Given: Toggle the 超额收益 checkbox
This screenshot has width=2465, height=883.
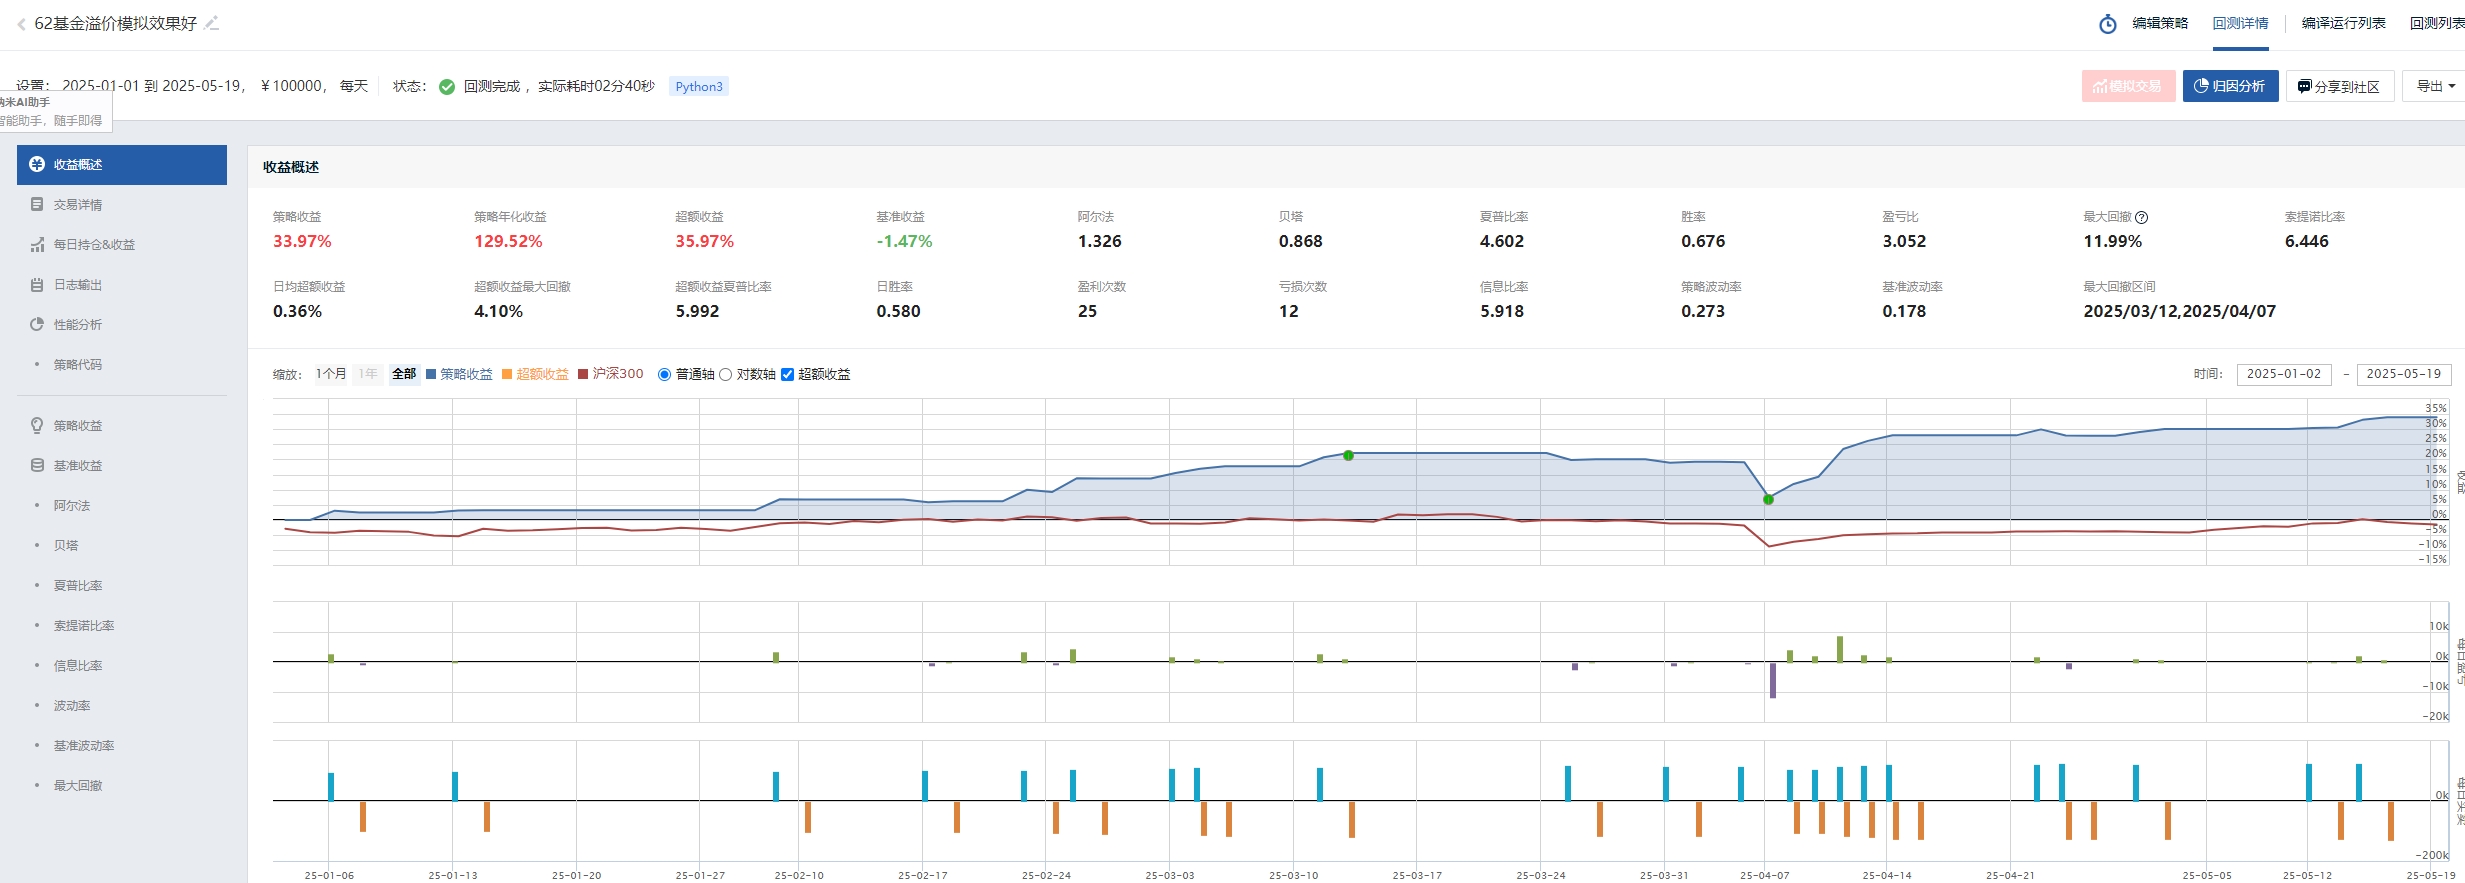Looking at the screenshot, I should point(788,375).
